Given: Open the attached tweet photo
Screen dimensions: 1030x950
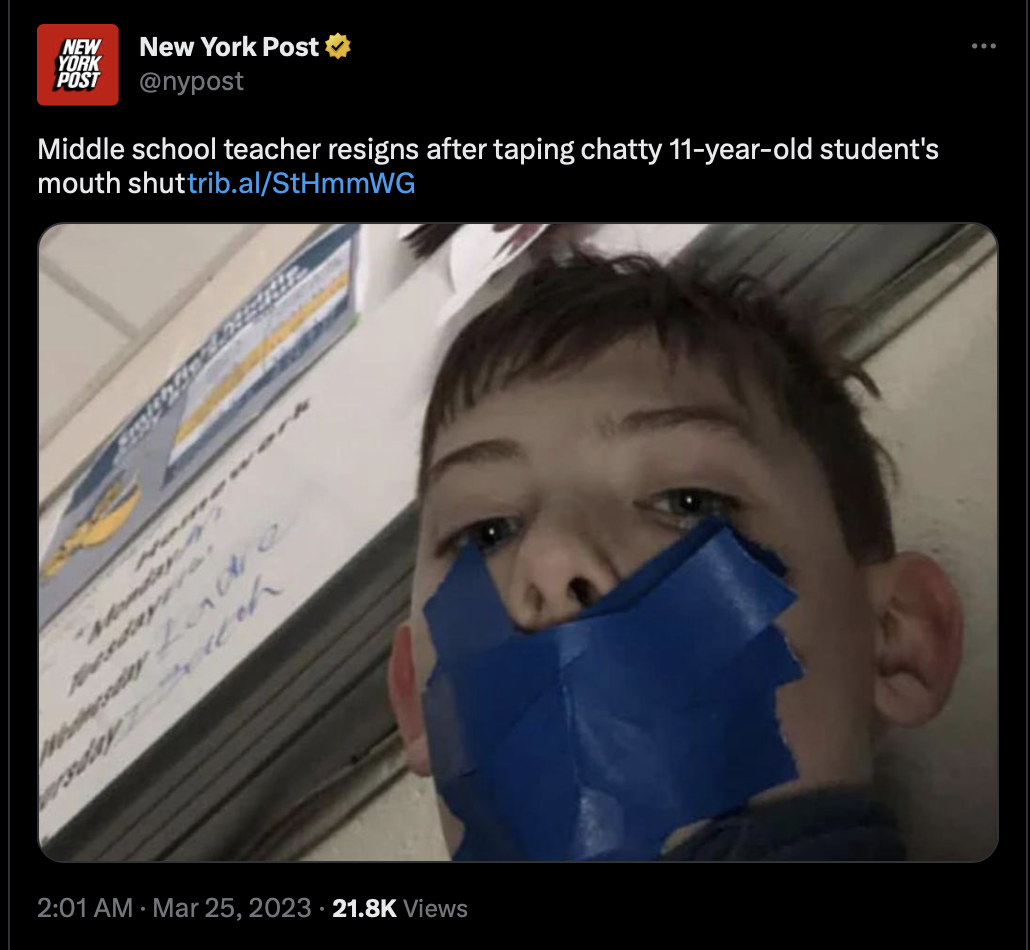Looking at the screenshot, I should (518, 542).
